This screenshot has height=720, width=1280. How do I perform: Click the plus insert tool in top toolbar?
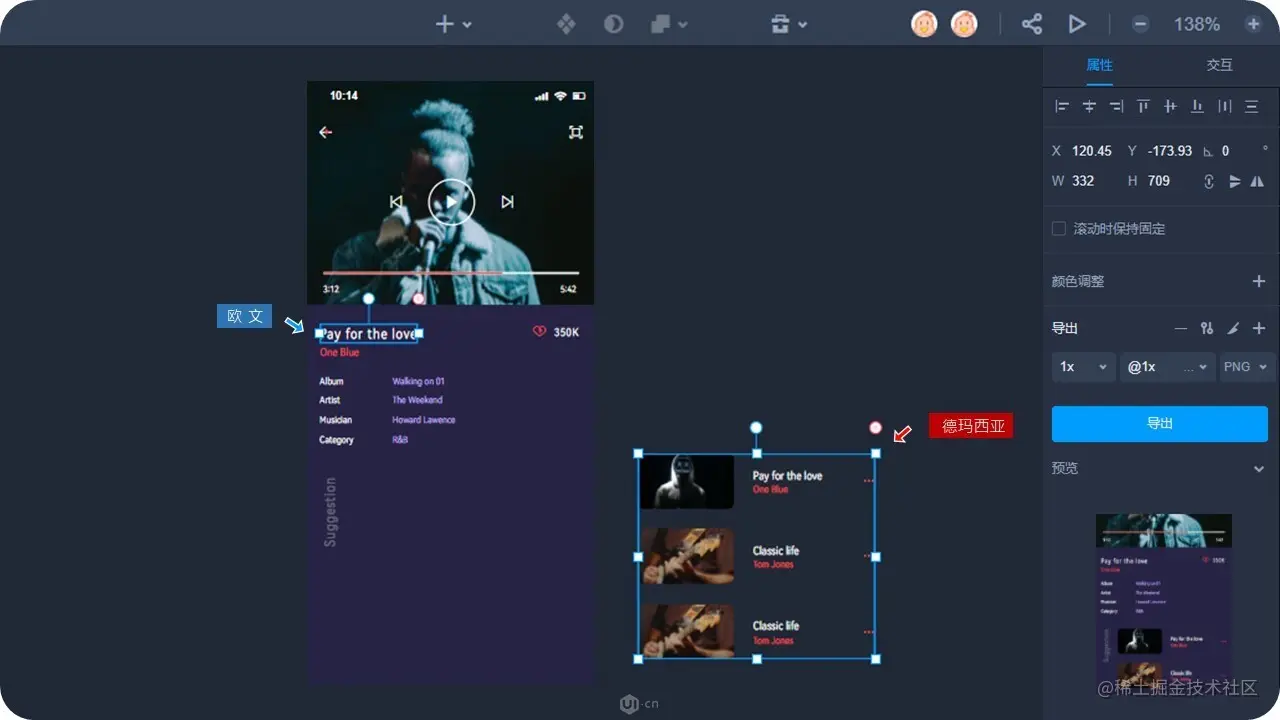point(445,24)
